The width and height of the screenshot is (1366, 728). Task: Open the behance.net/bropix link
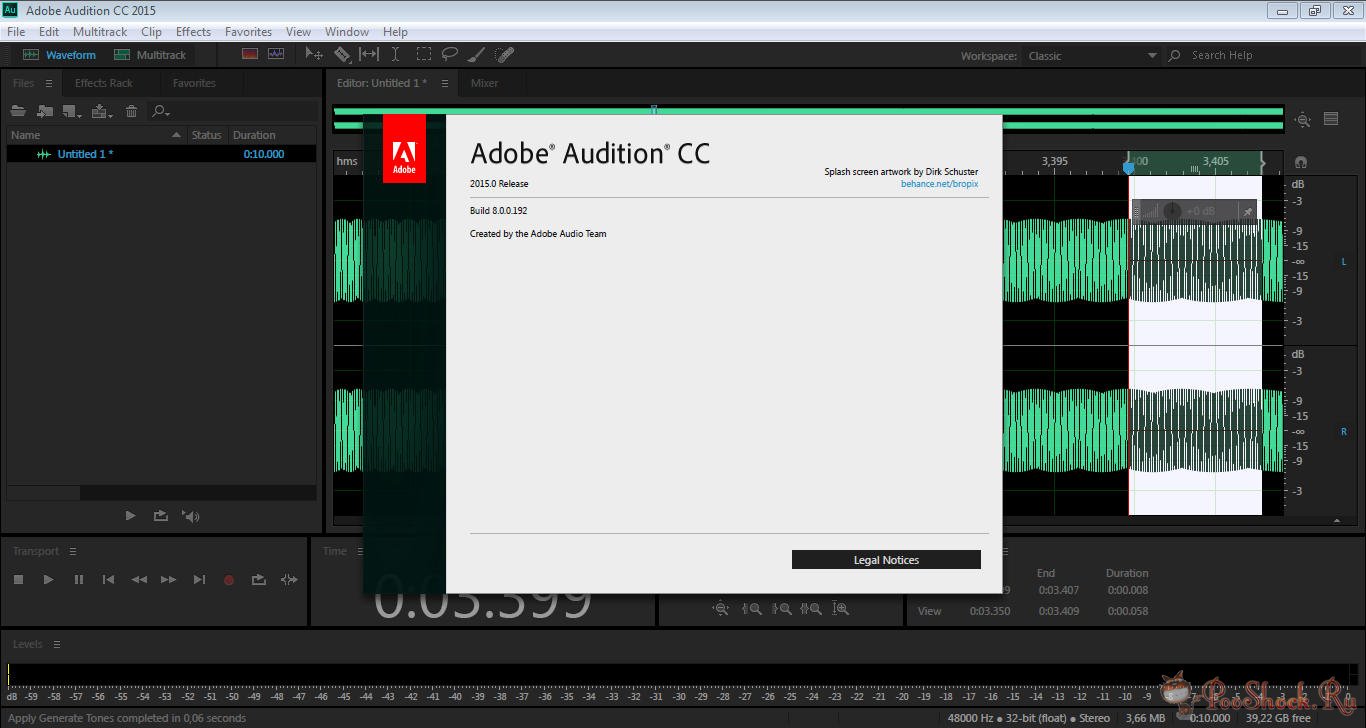[x=939, y=184]
